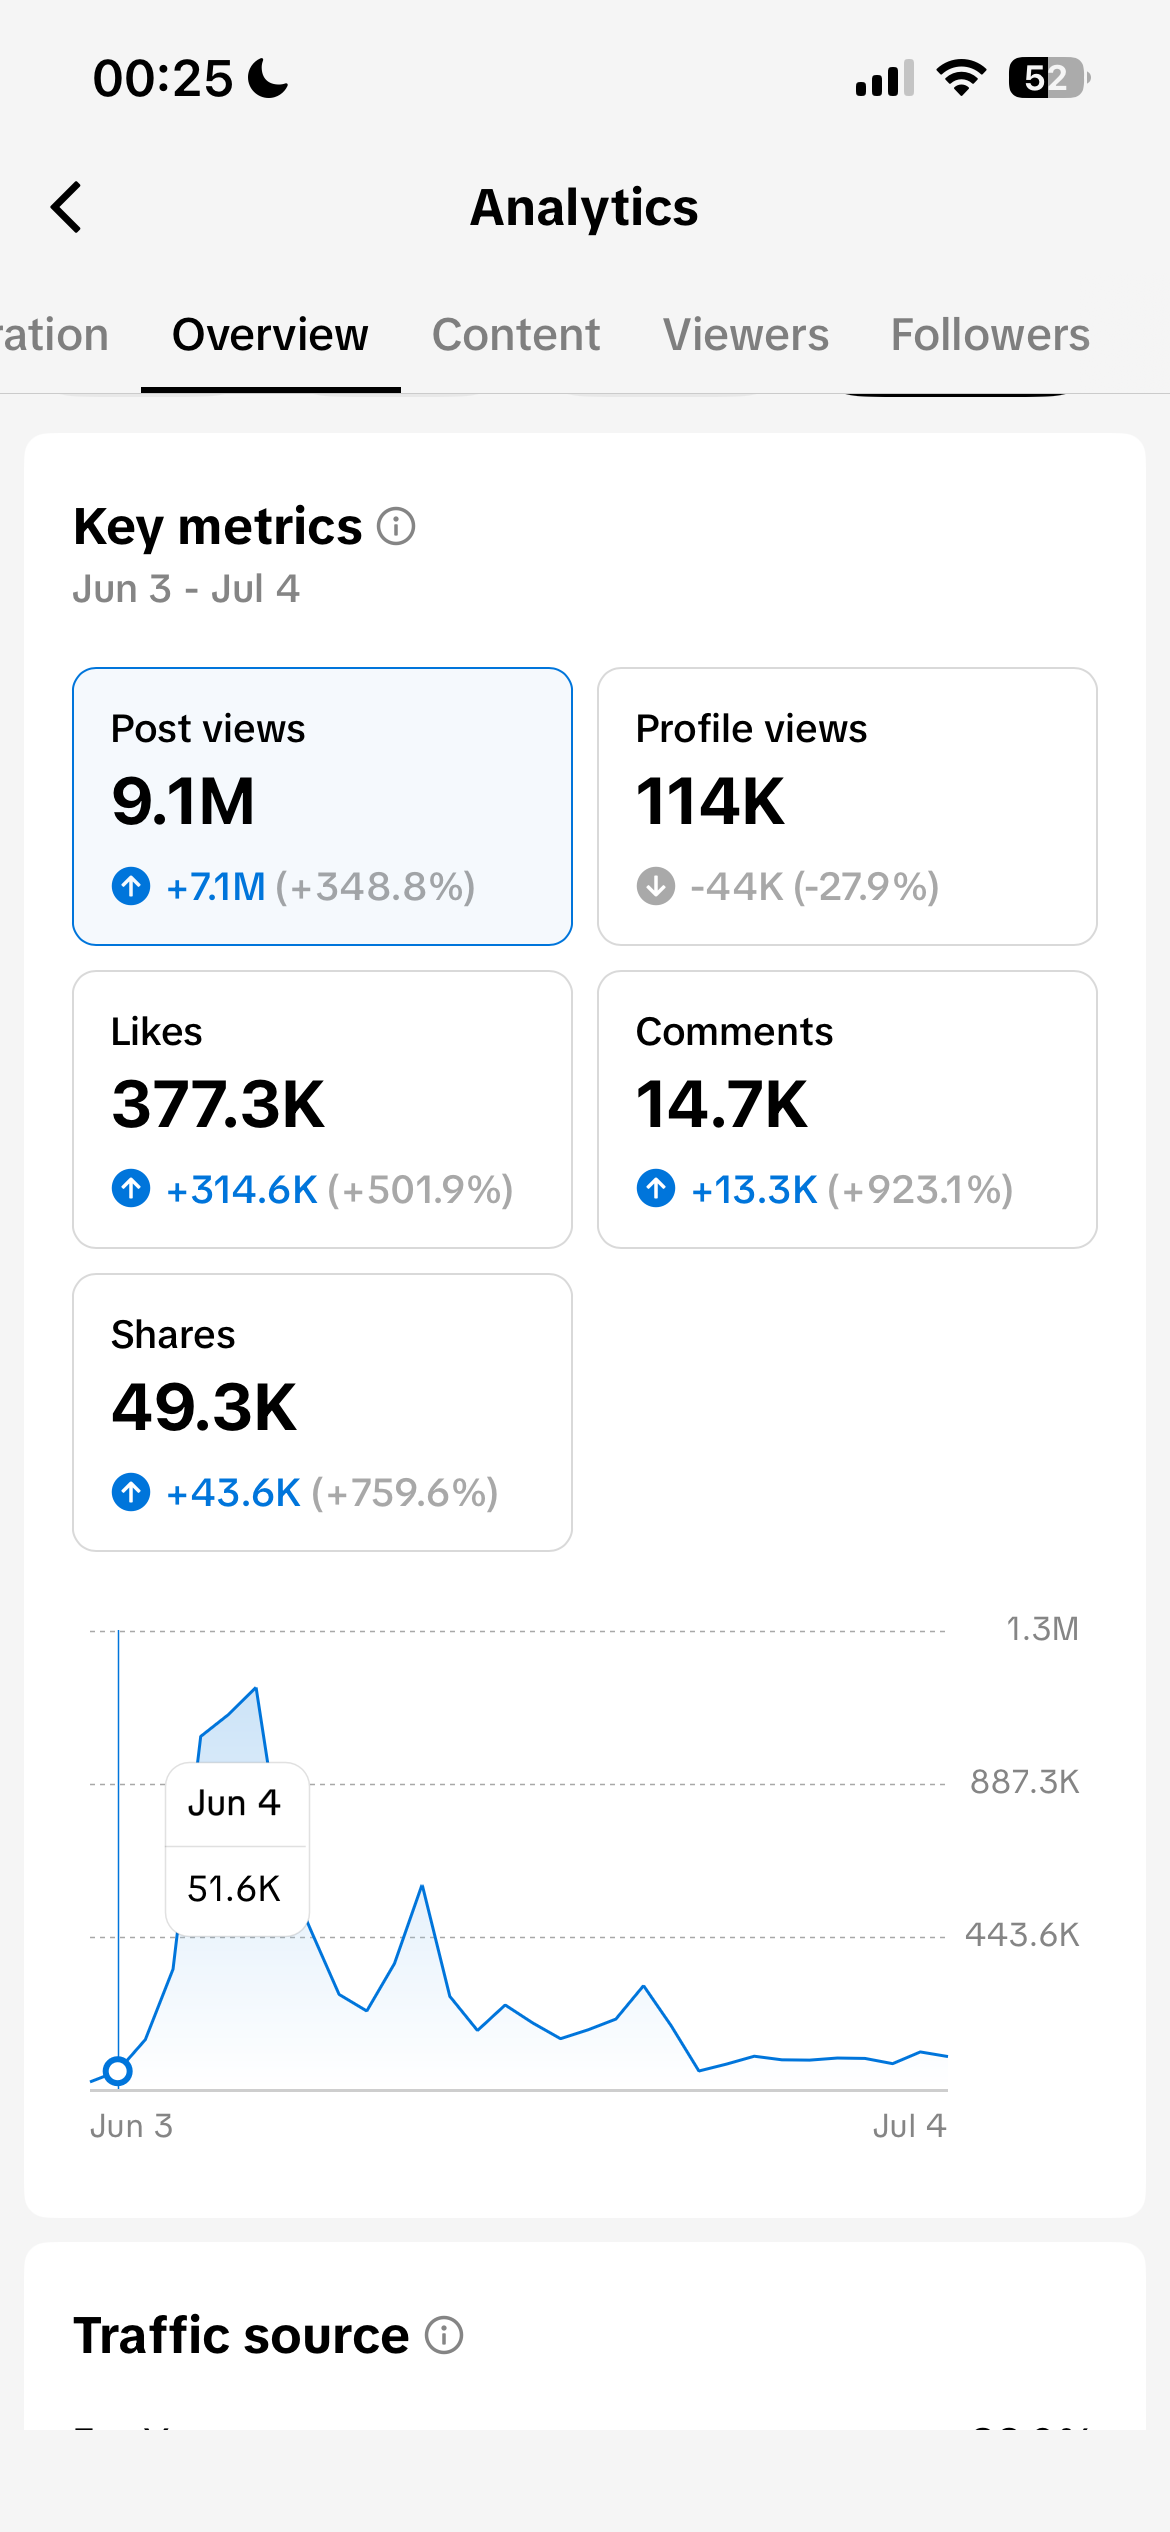Tap the Jul 4 x-axis label
The width and height of the screenshot is (1170, 2532).
[909, 2126]
